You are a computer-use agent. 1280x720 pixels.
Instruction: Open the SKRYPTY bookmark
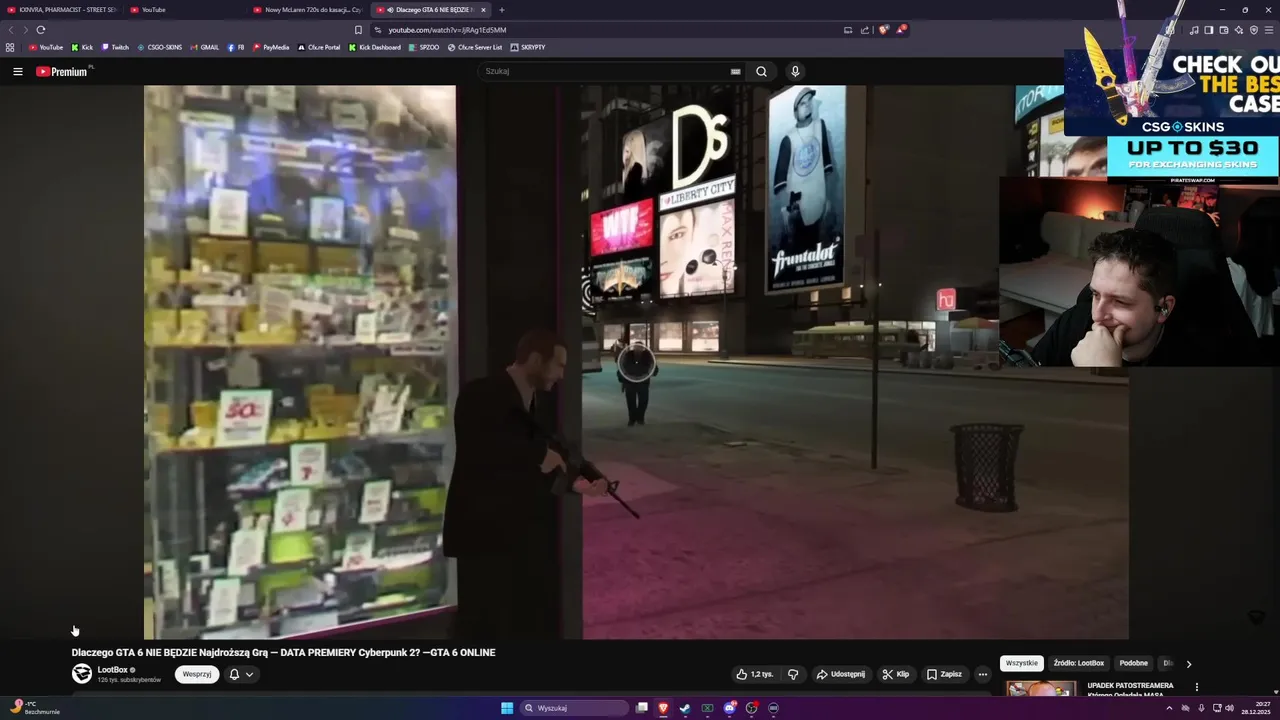pyautogui.click(x=528, y=47)
